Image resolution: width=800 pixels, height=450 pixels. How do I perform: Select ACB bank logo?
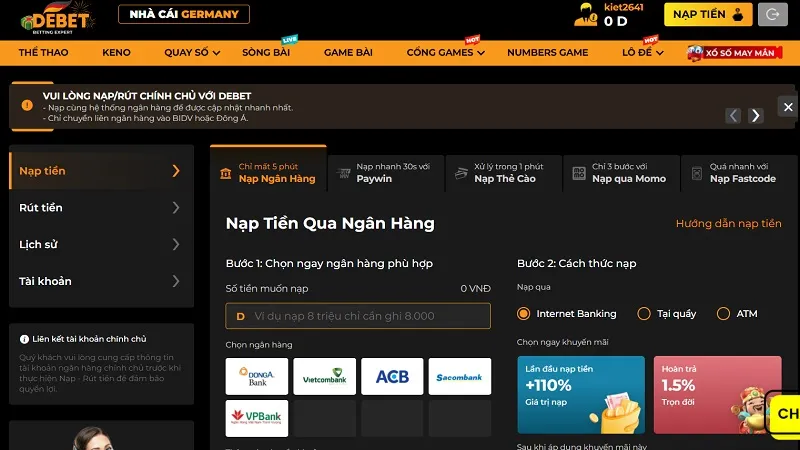(392, 377)
